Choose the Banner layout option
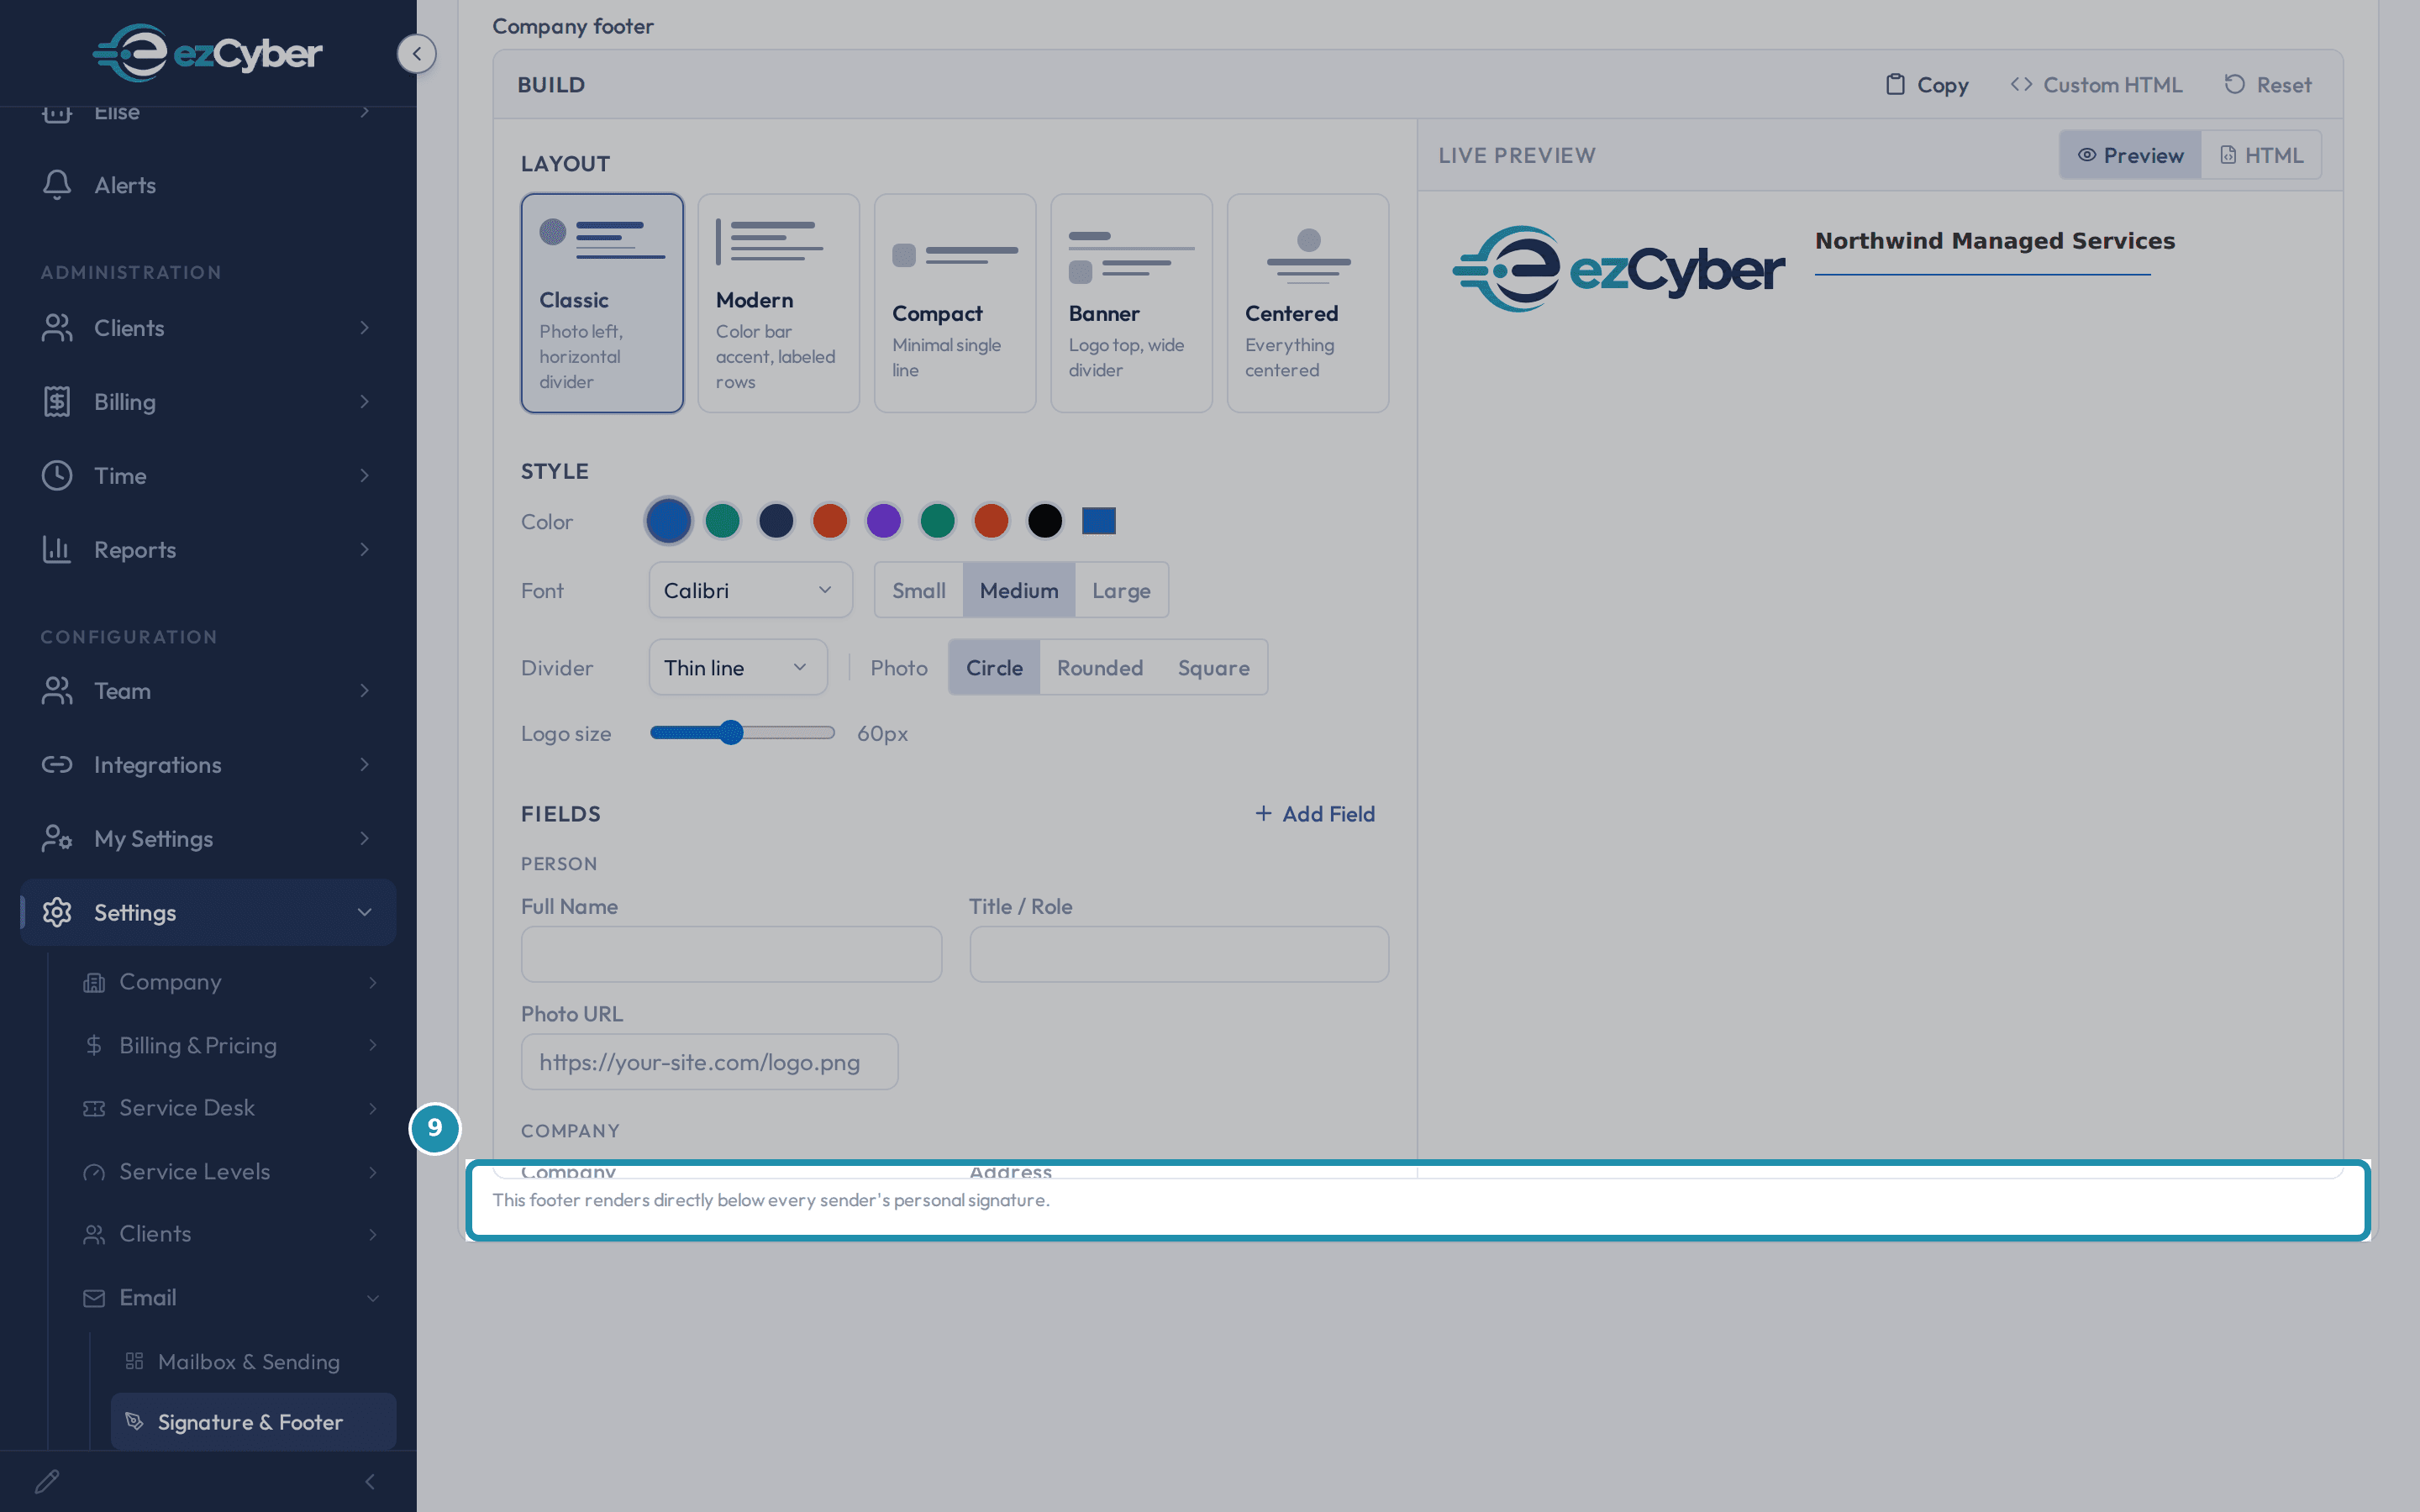This screenshot has width=2420, height=1512. click(1131, 303)
